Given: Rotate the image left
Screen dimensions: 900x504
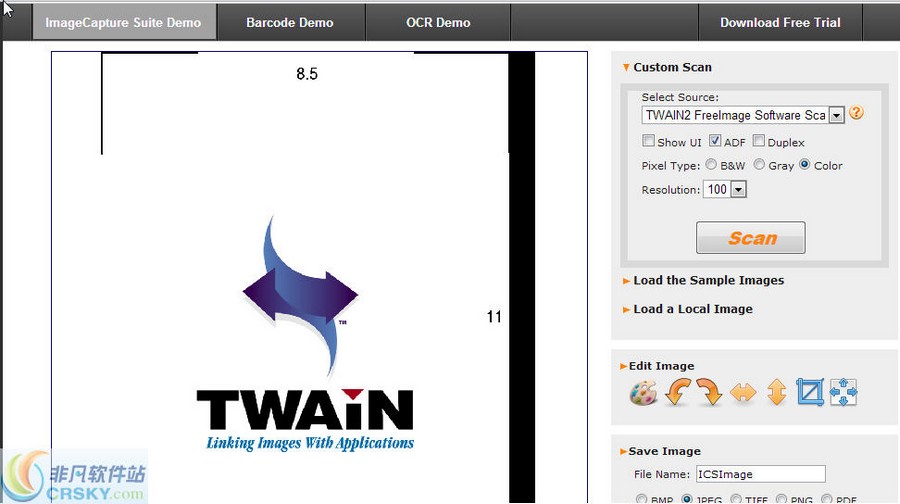Looking at the screenshot, I should pos(677,393).
